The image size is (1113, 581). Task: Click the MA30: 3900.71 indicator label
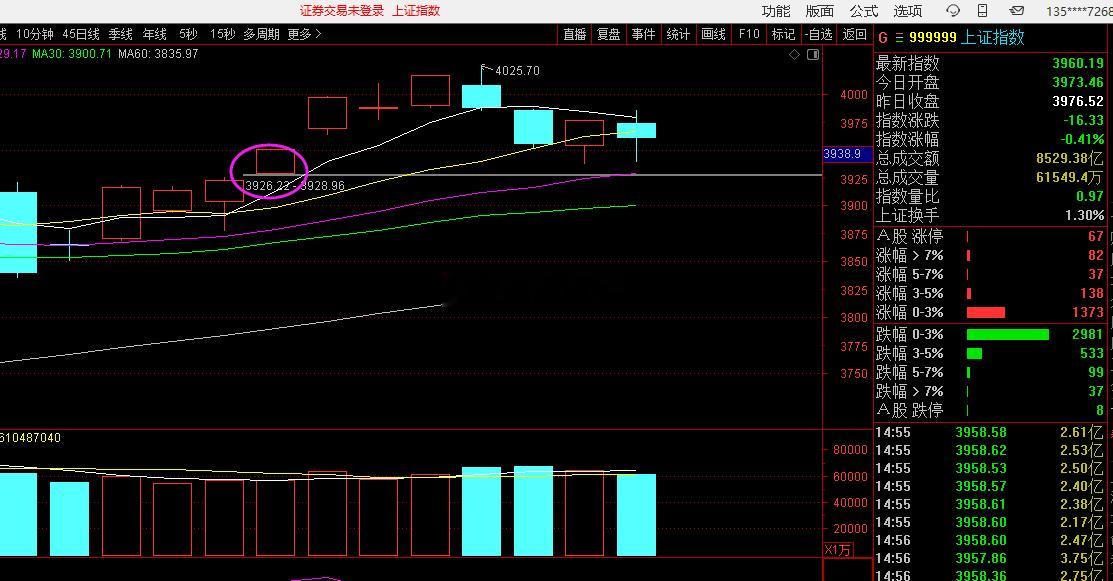click(x=72, y=53)
